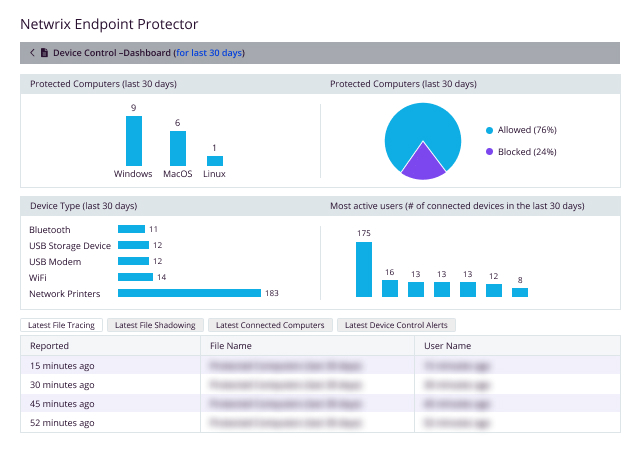Click the User Name column header
Screen dimensions: 640x450
point(447,345)
